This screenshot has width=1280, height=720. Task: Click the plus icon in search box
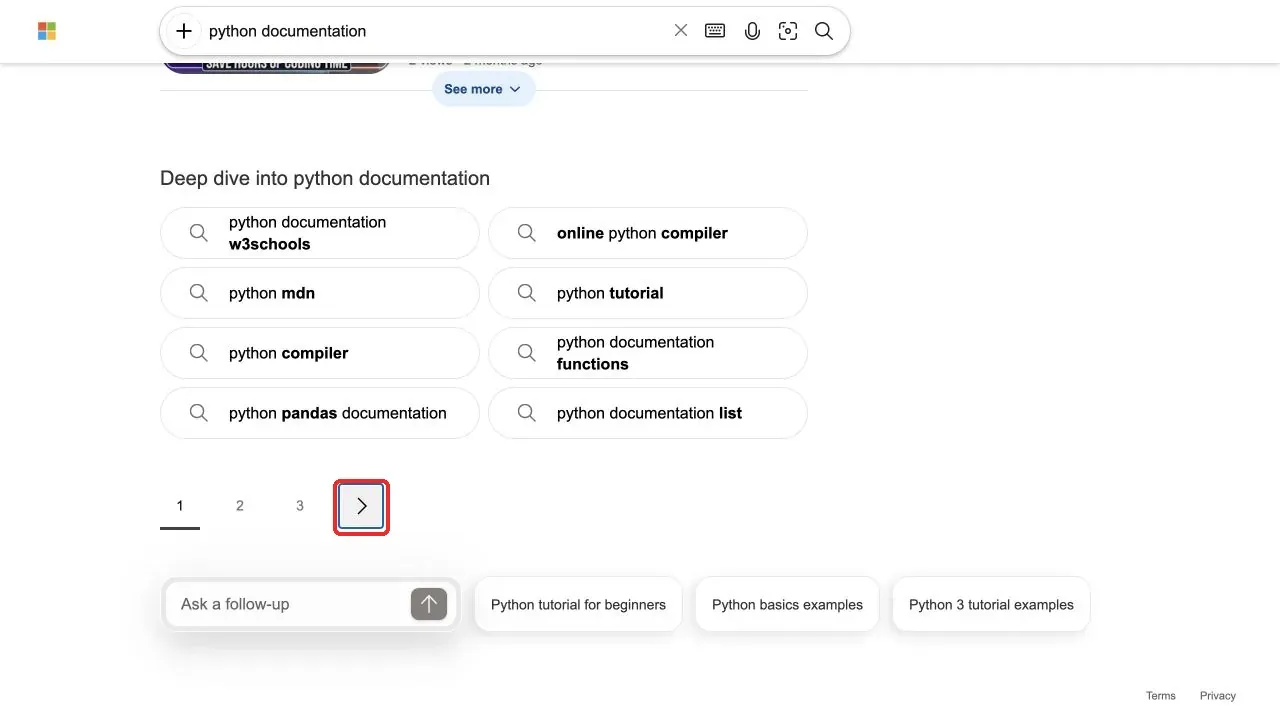click(x=184, y=31)
